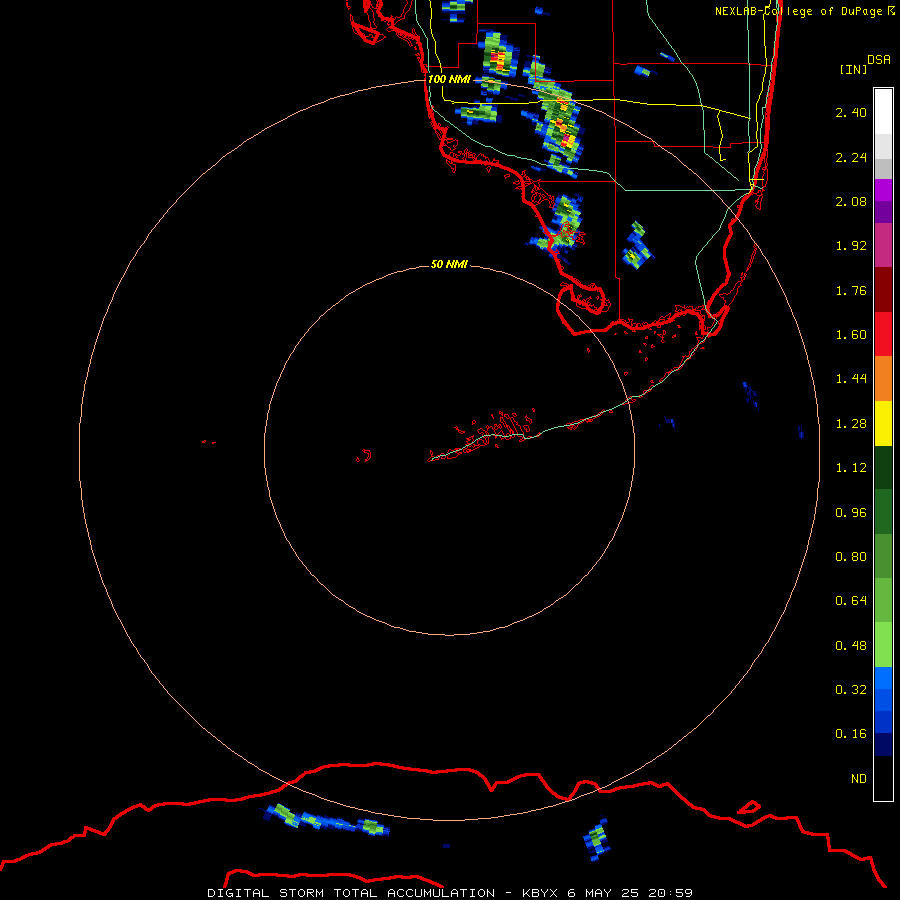Click the DSA product label
900x900 pixels.
pos(879,60)
